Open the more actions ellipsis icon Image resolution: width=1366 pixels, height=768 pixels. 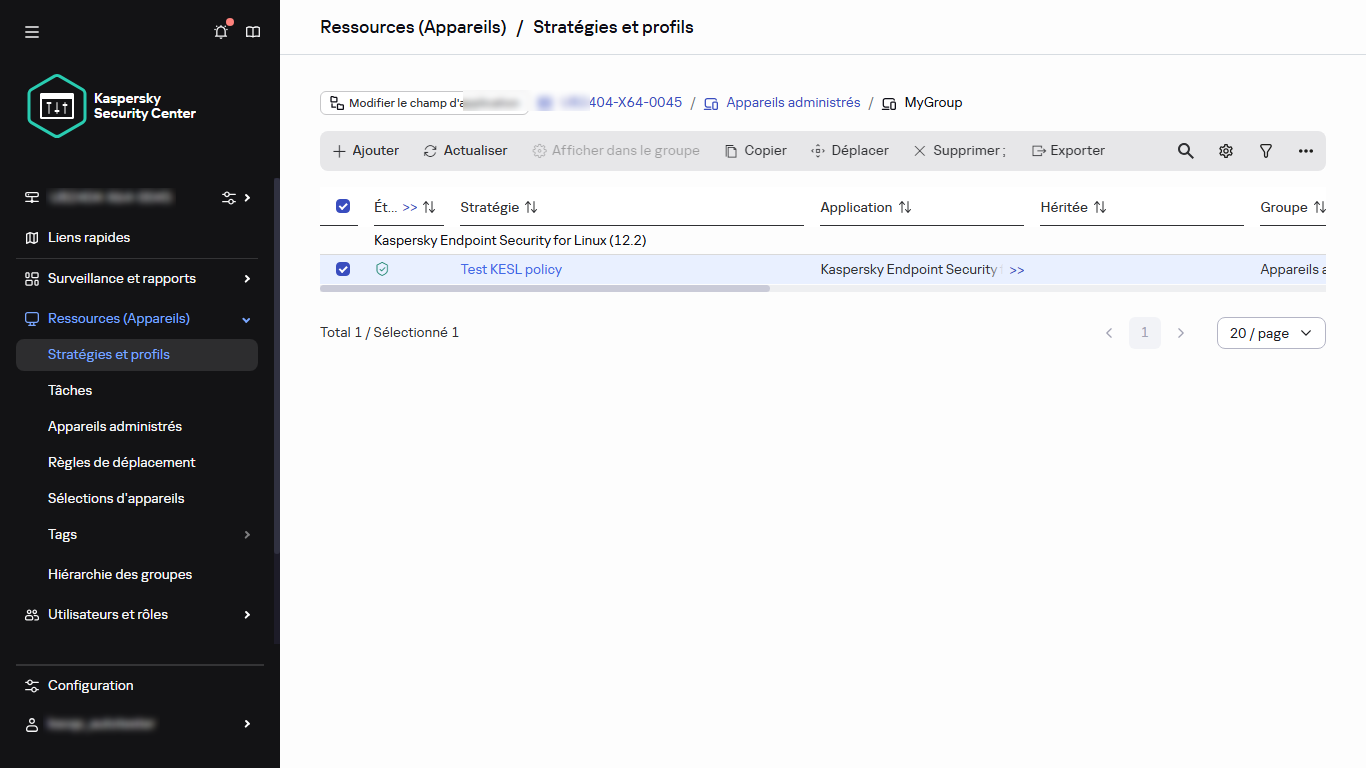click(x=1305, y=151)
